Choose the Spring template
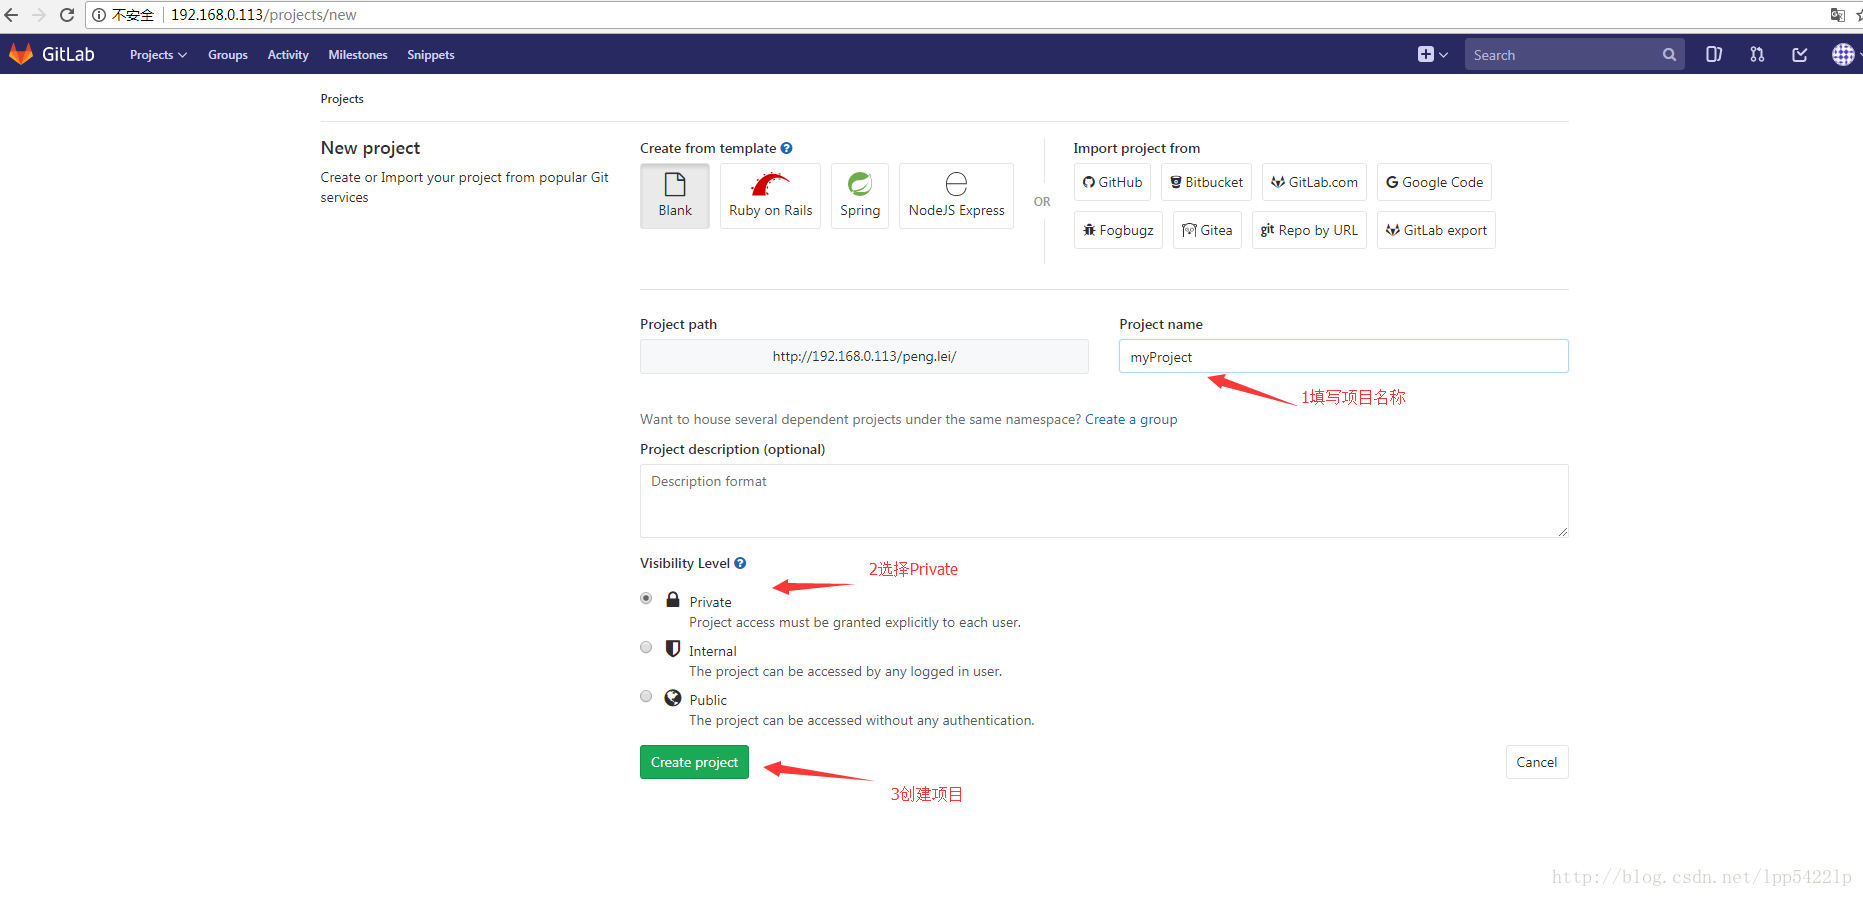Screen dimensions: 1863x897 click(860, 196)
